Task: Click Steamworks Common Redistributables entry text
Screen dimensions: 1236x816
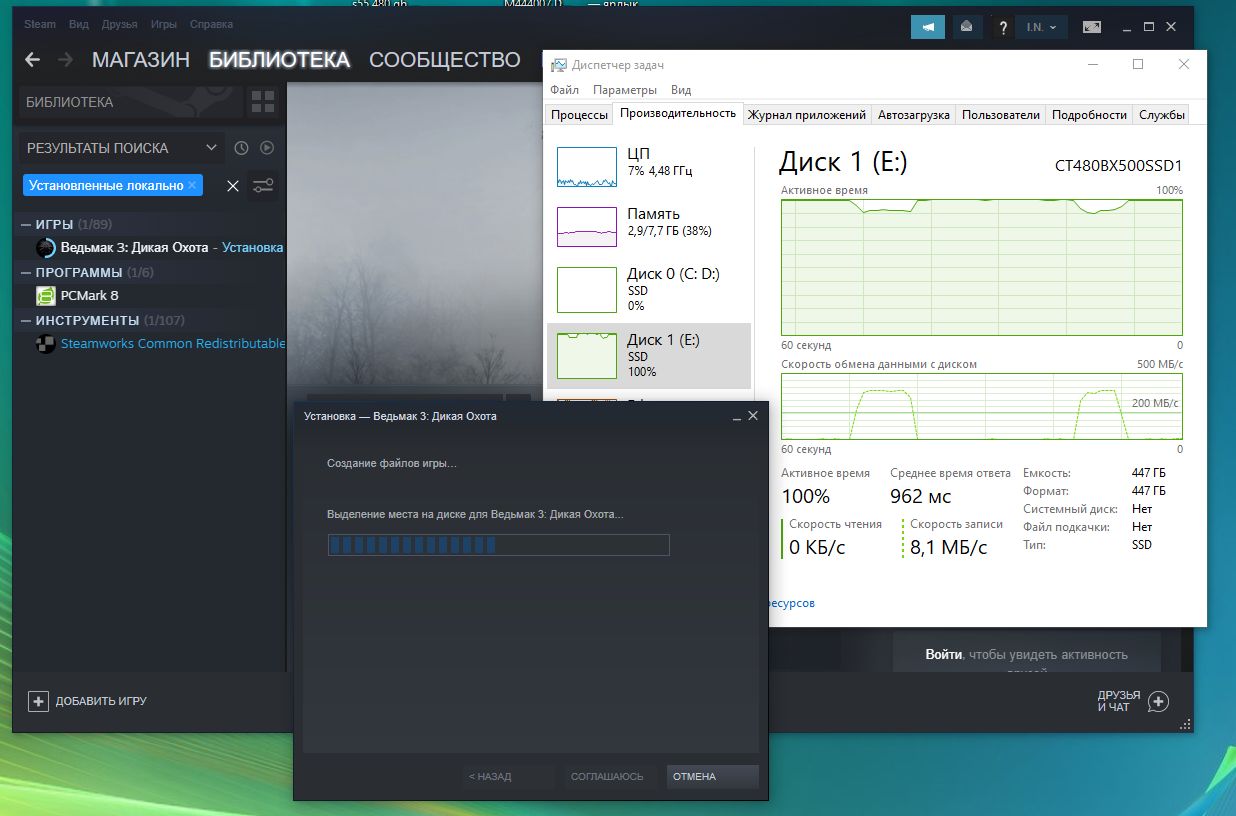Action: [x=173, y=343]
